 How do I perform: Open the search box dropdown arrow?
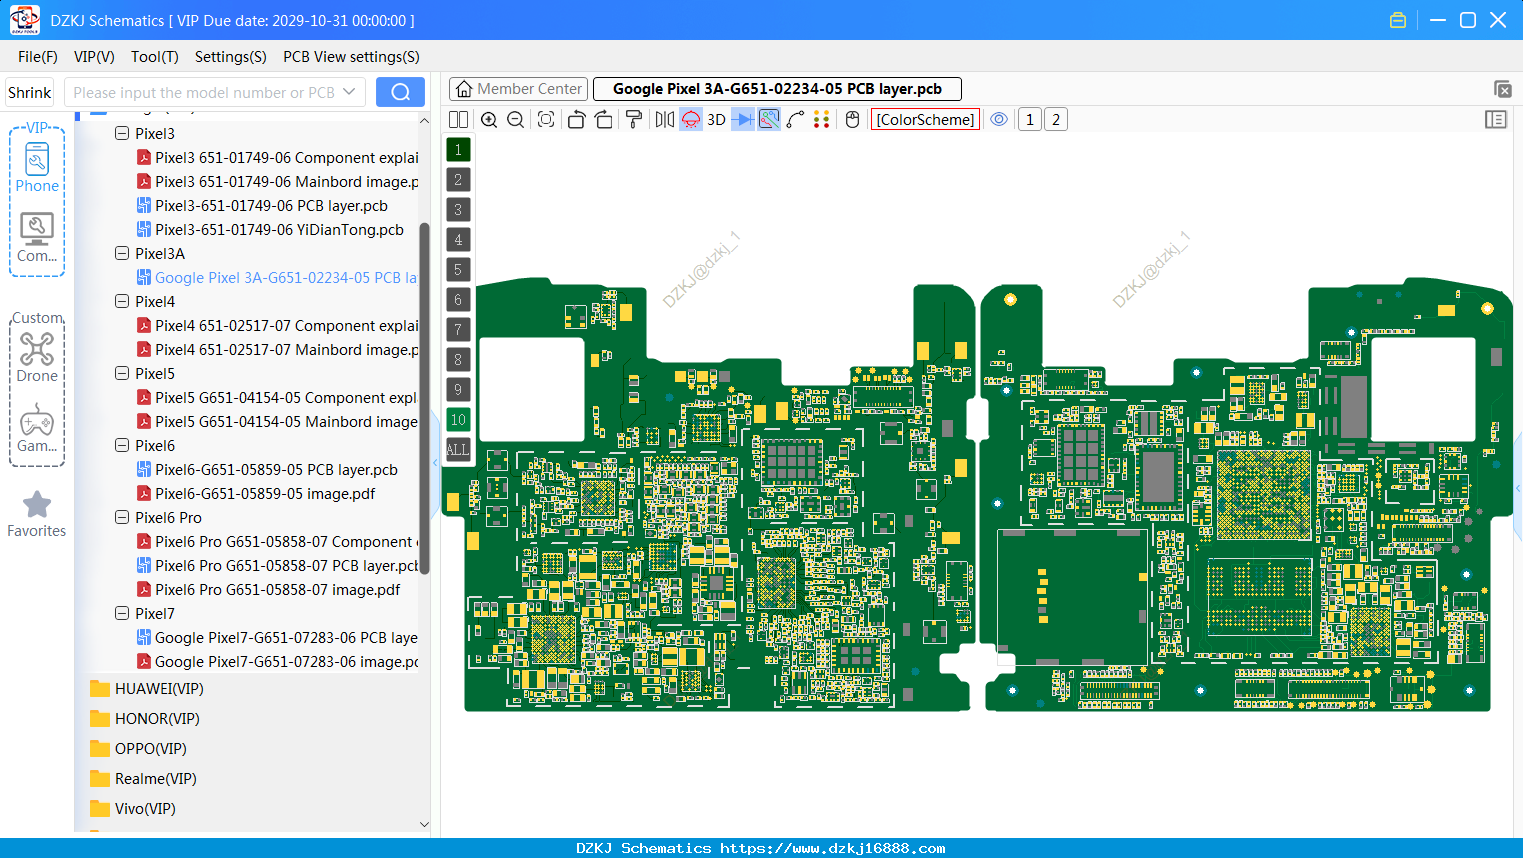point(349,92)
